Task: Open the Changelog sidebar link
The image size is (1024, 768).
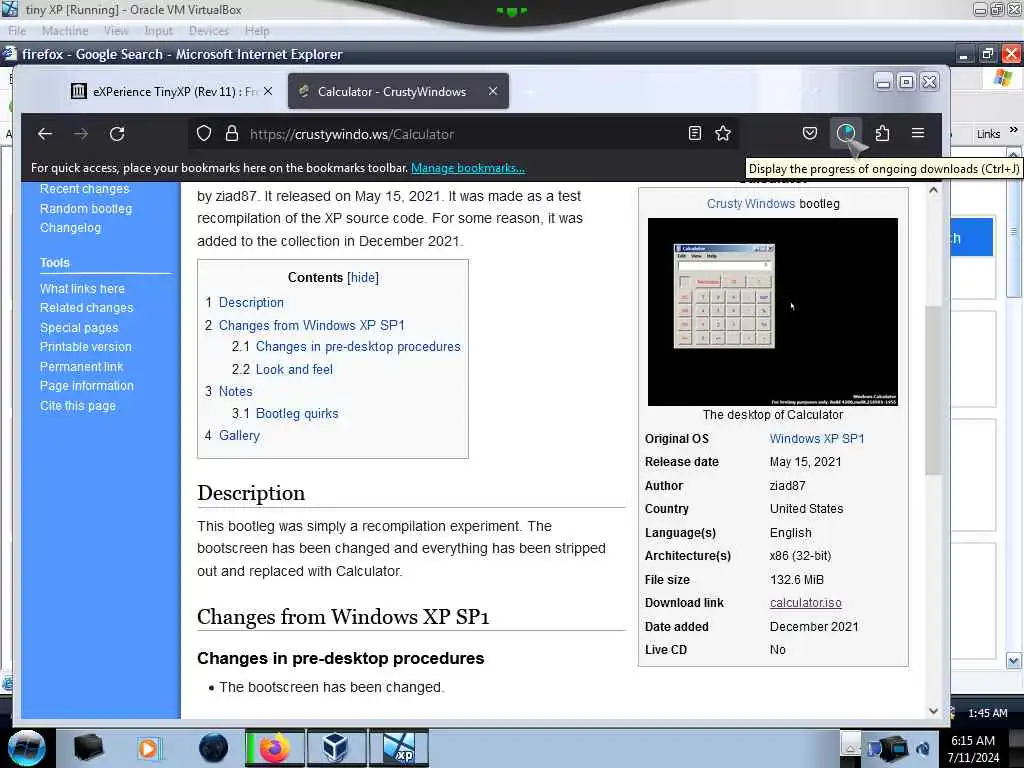Action: coord(71,228)
